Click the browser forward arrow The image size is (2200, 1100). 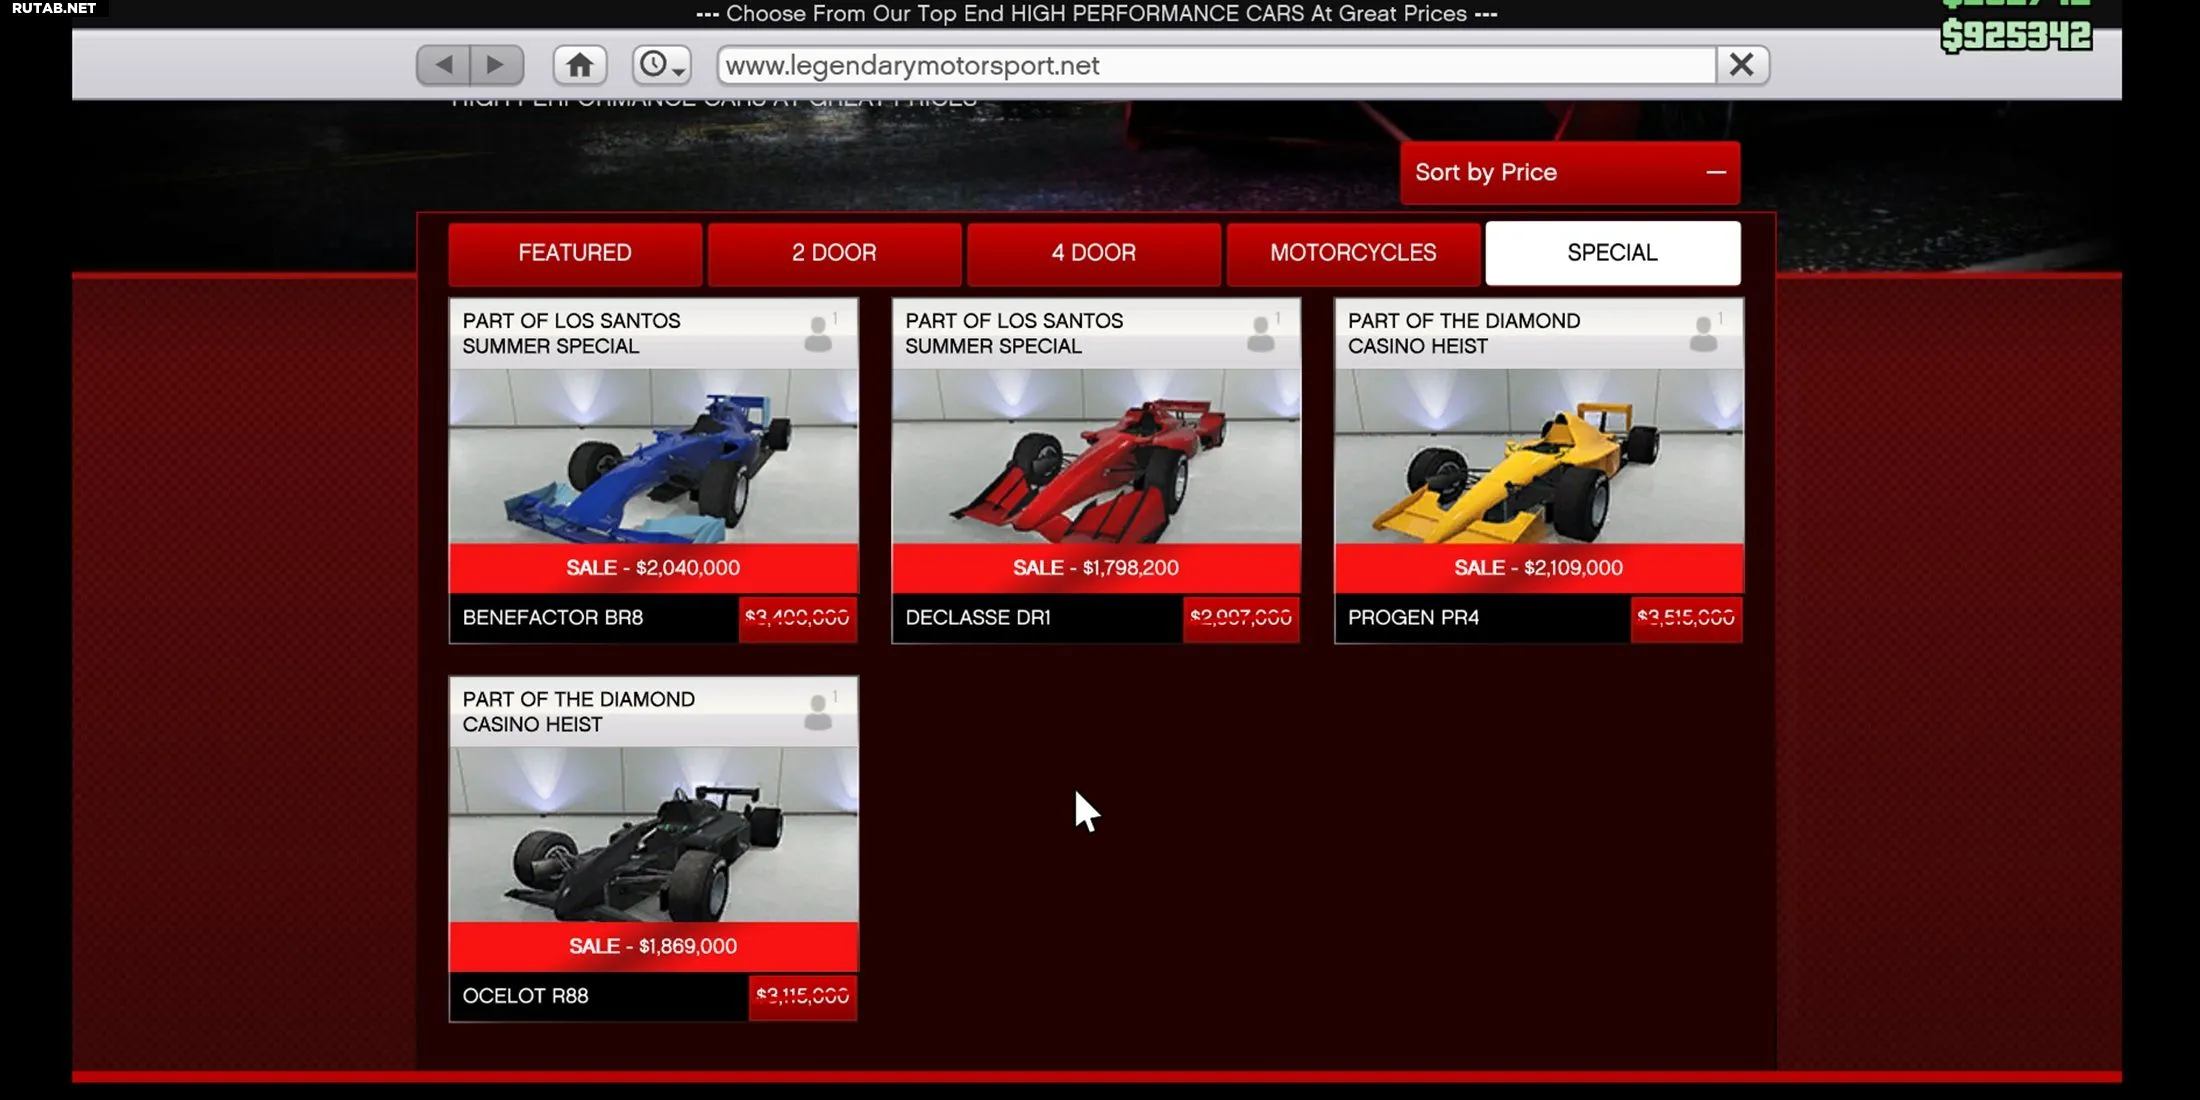point(496,65)
